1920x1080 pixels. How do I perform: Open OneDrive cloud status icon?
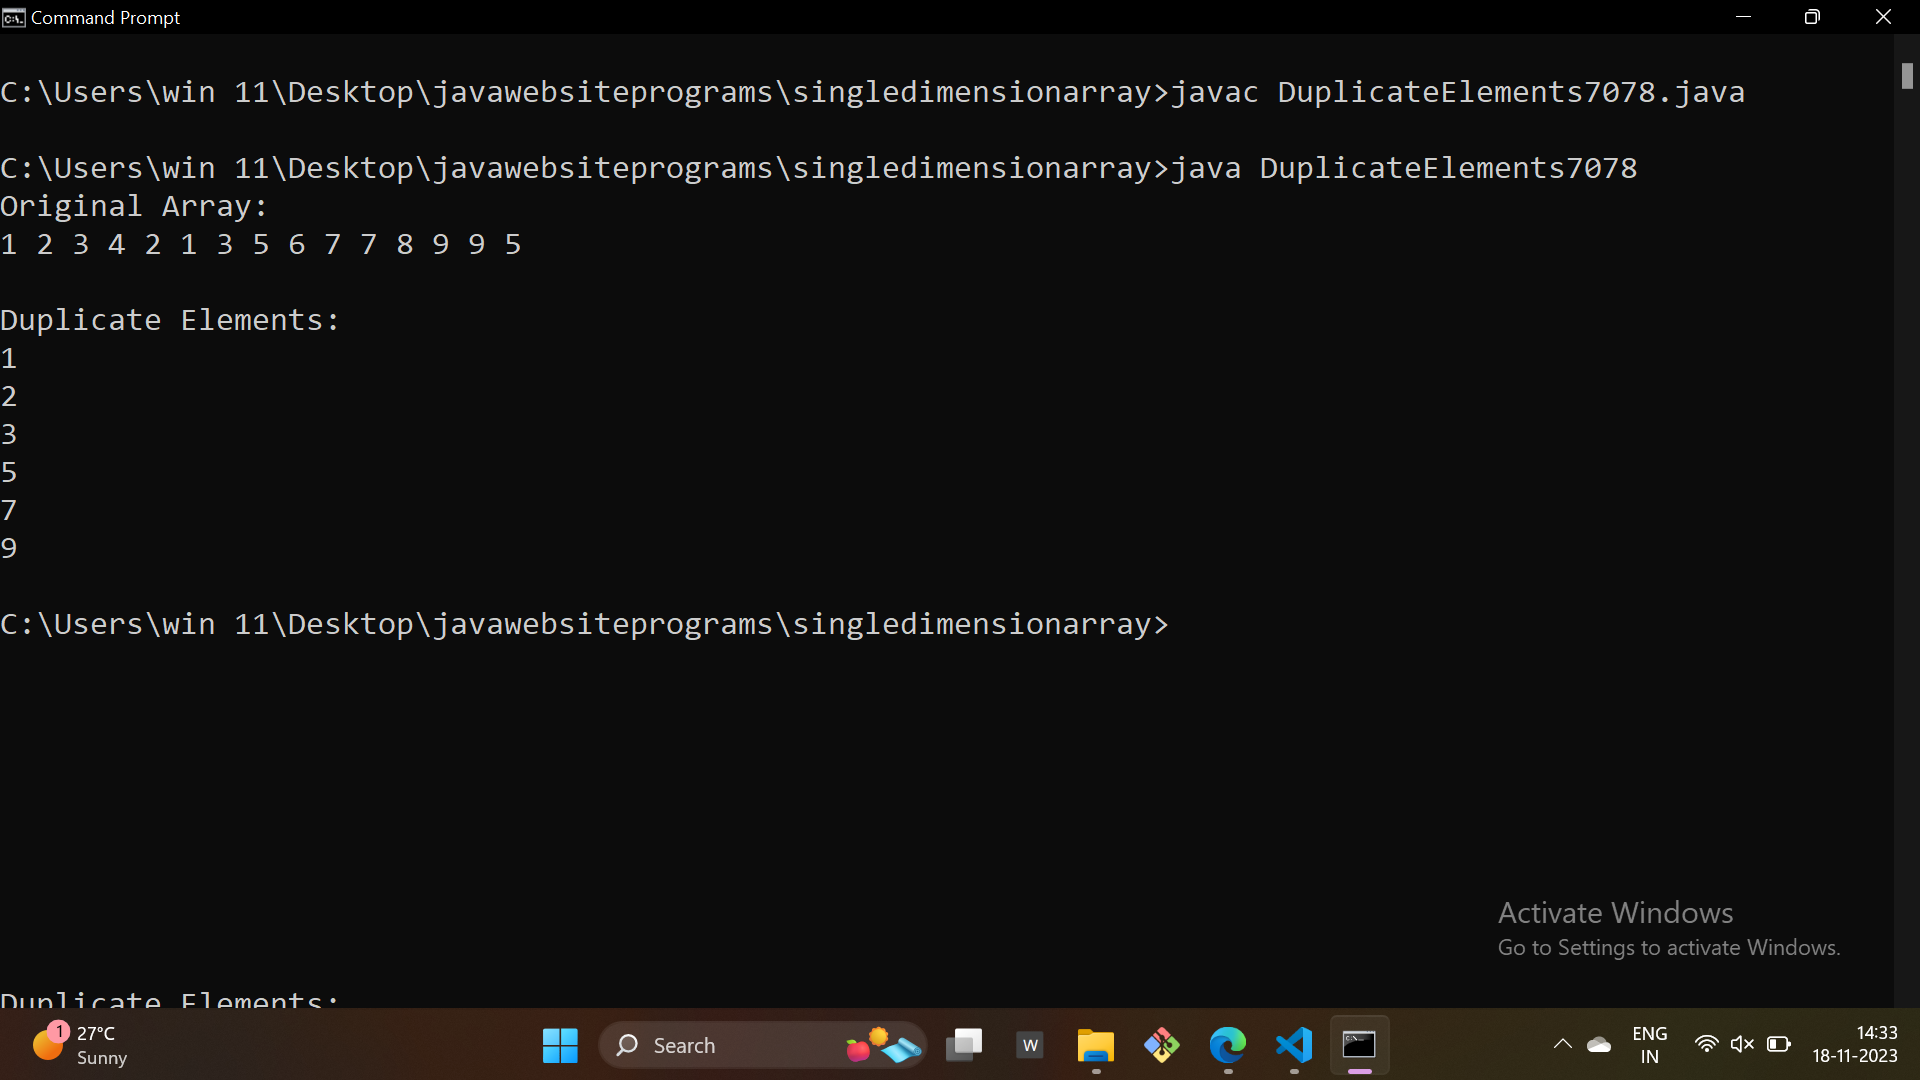click(x=1599, y=1045)
